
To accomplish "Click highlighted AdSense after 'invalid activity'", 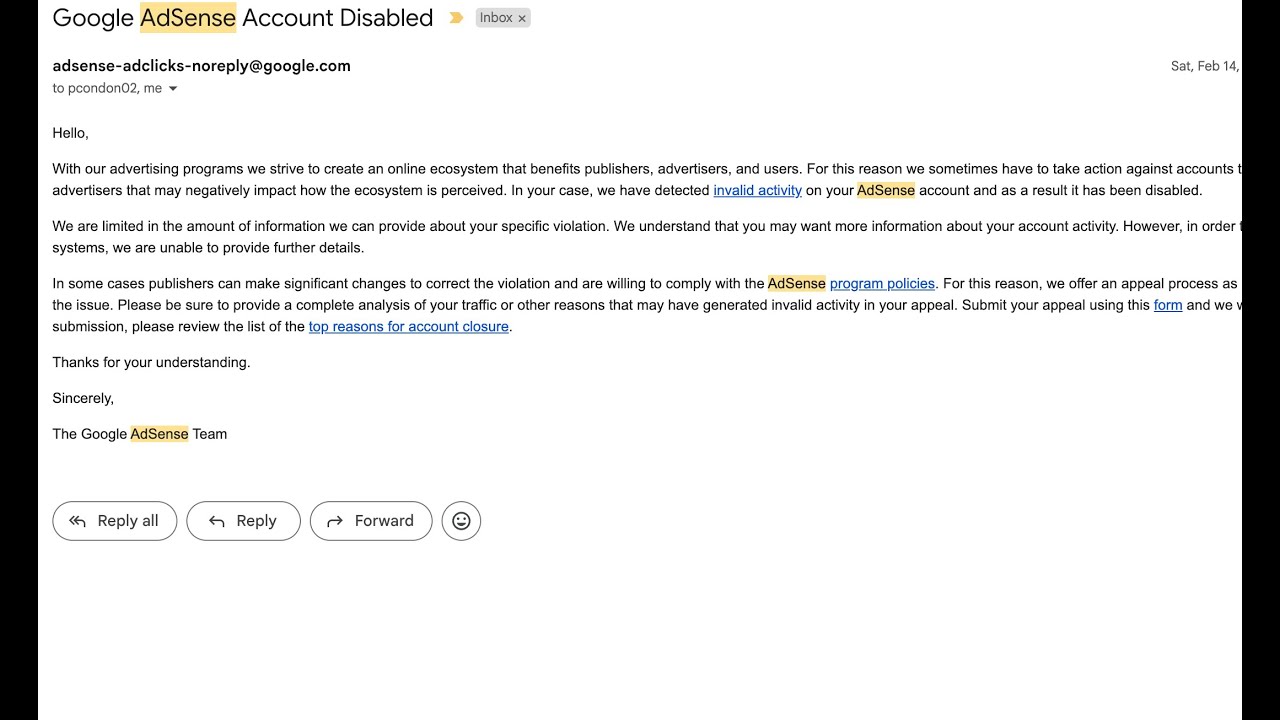I will tap(886, 190).
